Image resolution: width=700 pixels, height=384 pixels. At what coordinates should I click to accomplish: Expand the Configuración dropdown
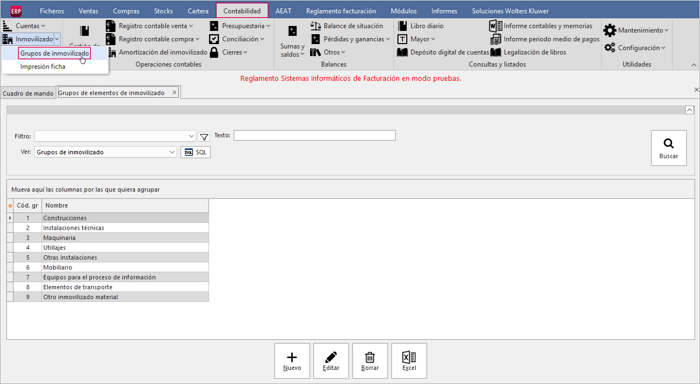coord(663,48)
